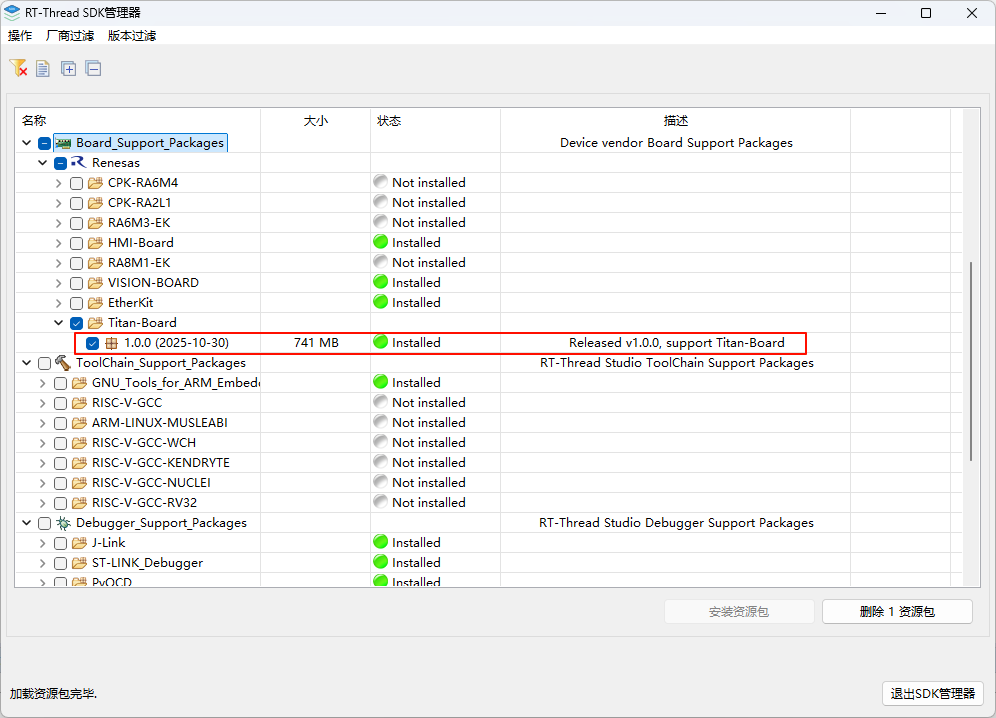Click the green Installed status icon for HMI-Board

tap(380, 242)
